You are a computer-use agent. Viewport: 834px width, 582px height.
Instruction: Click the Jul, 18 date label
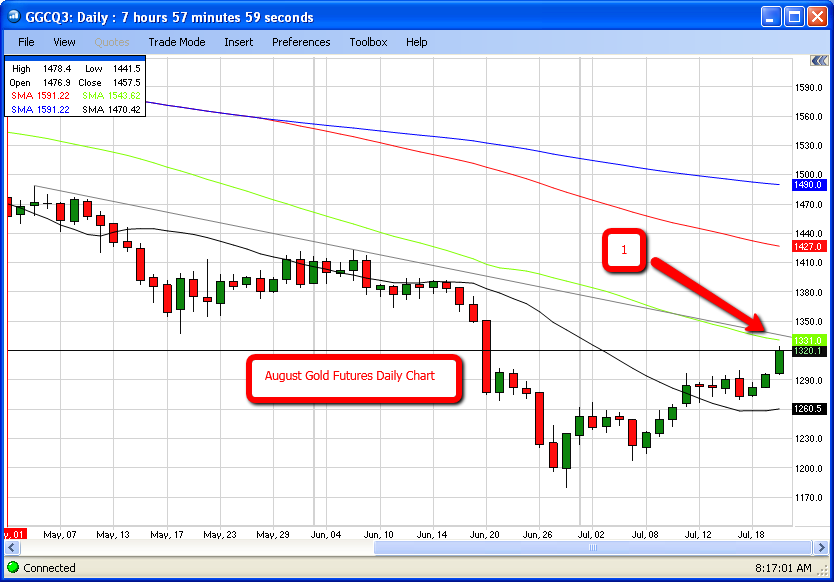point(751,534)
